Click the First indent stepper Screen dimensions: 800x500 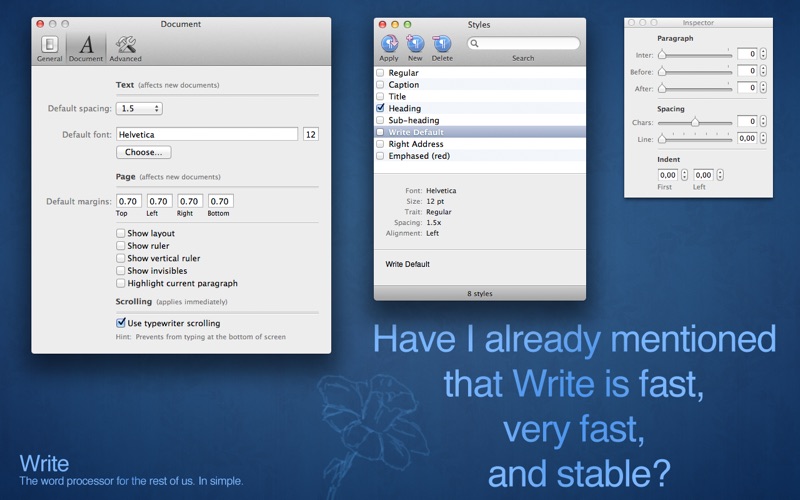[x=685, y=175]
